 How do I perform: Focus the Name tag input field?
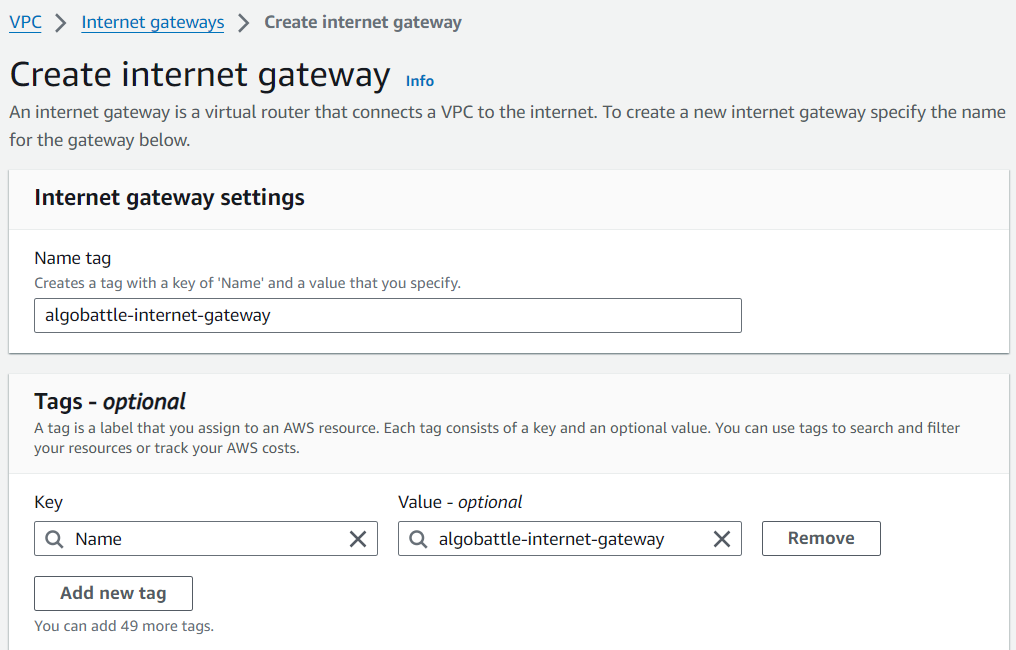click(388, 315)
